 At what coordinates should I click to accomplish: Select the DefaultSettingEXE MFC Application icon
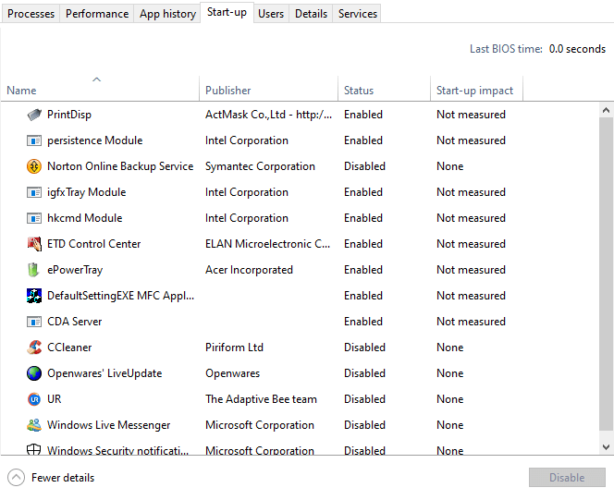point(34,296)
